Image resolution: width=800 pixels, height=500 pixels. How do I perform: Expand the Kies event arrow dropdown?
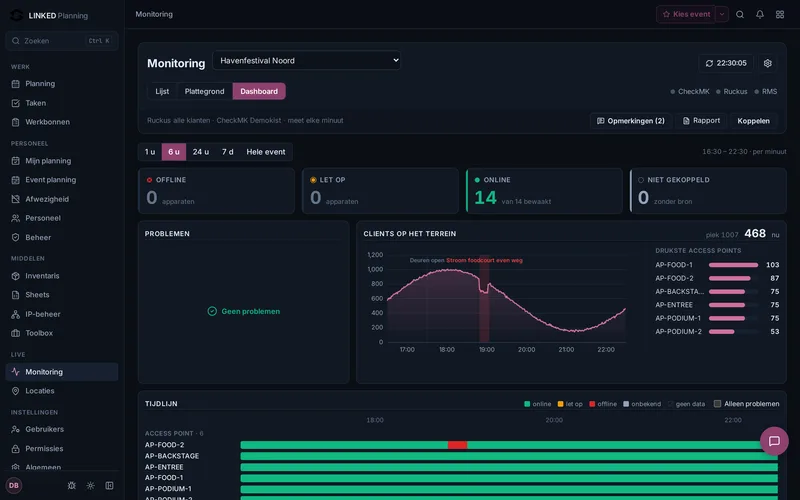pos(721,14)
